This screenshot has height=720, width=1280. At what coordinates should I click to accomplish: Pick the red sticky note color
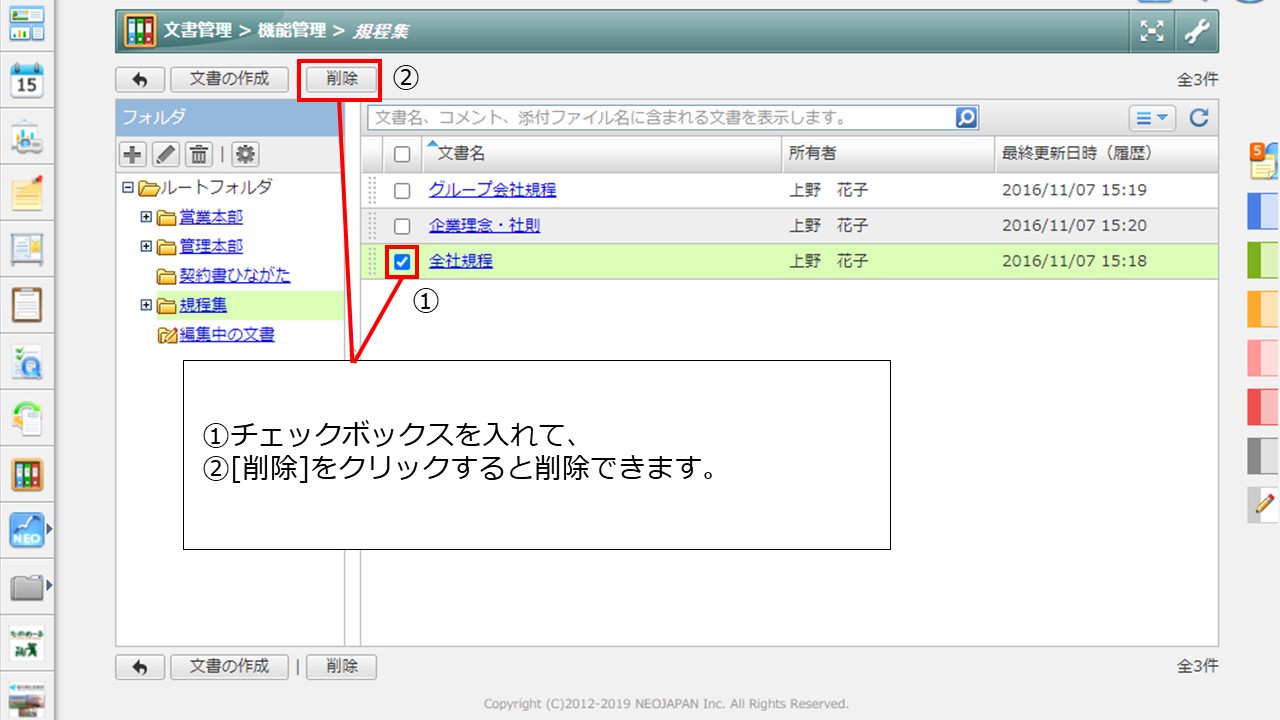[x=1264, y=407]
